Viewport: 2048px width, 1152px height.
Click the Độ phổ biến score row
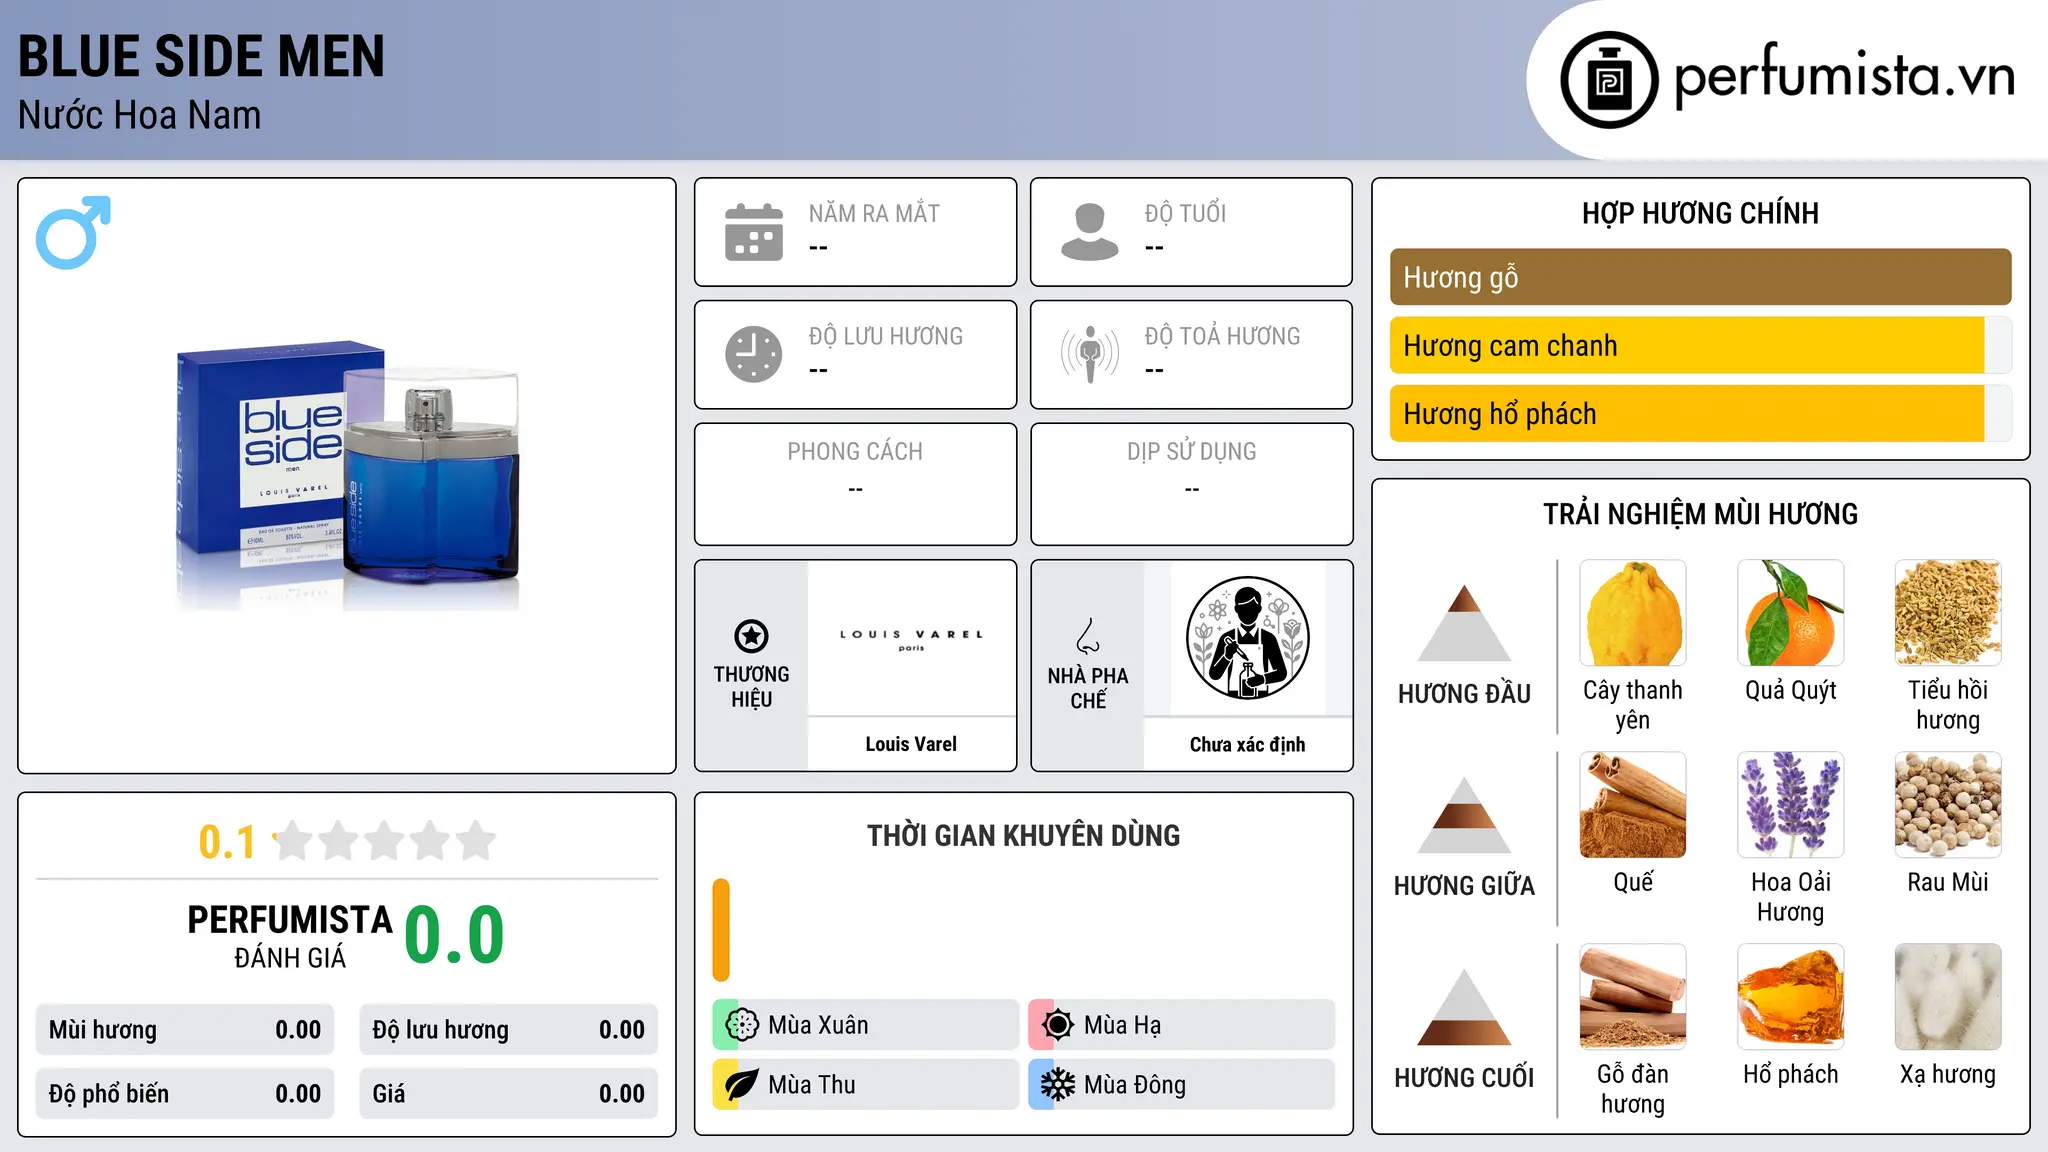(x=185, y=1094)
